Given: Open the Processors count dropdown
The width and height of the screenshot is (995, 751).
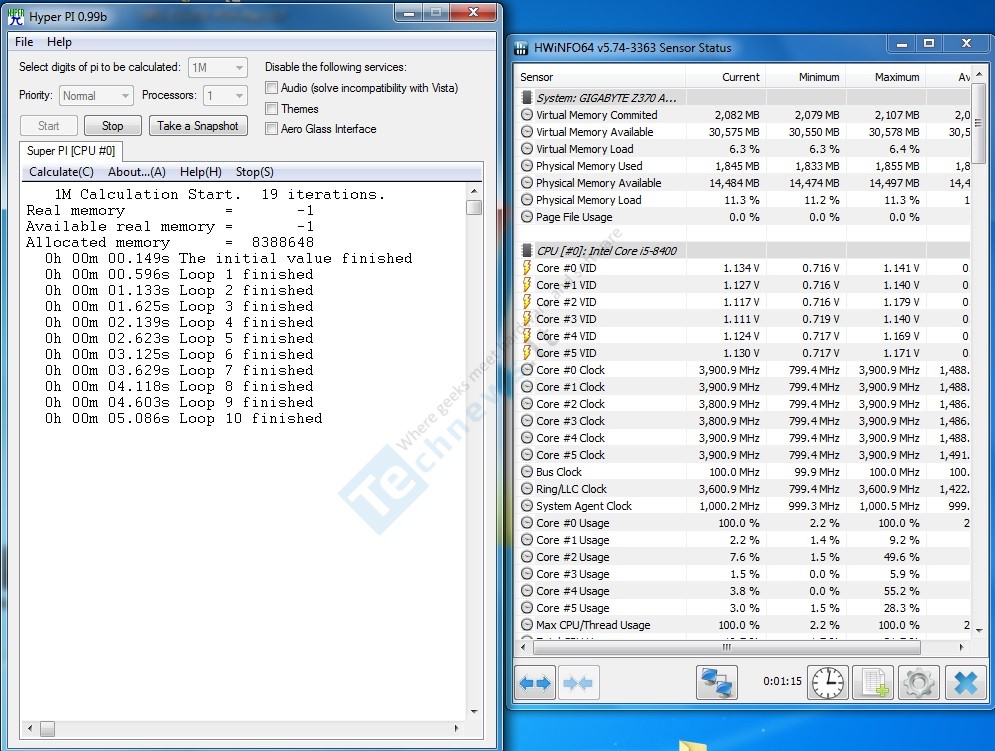Looking at the screenshot, I should click(225, 96).
